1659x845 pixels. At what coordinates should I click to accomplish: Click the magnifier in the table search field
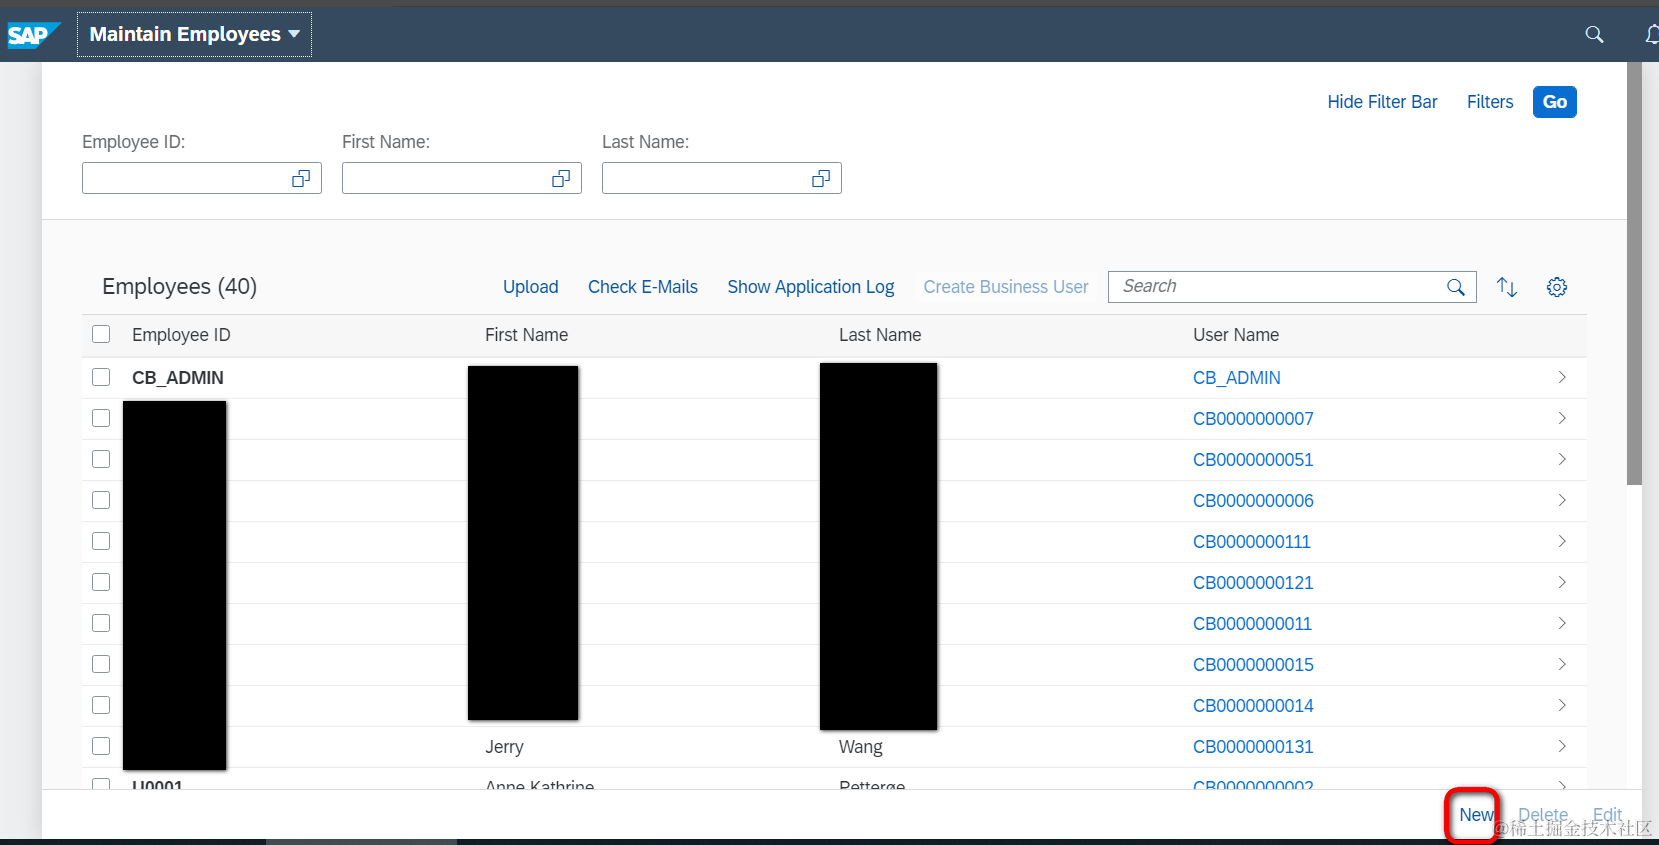pos(1456,287)
